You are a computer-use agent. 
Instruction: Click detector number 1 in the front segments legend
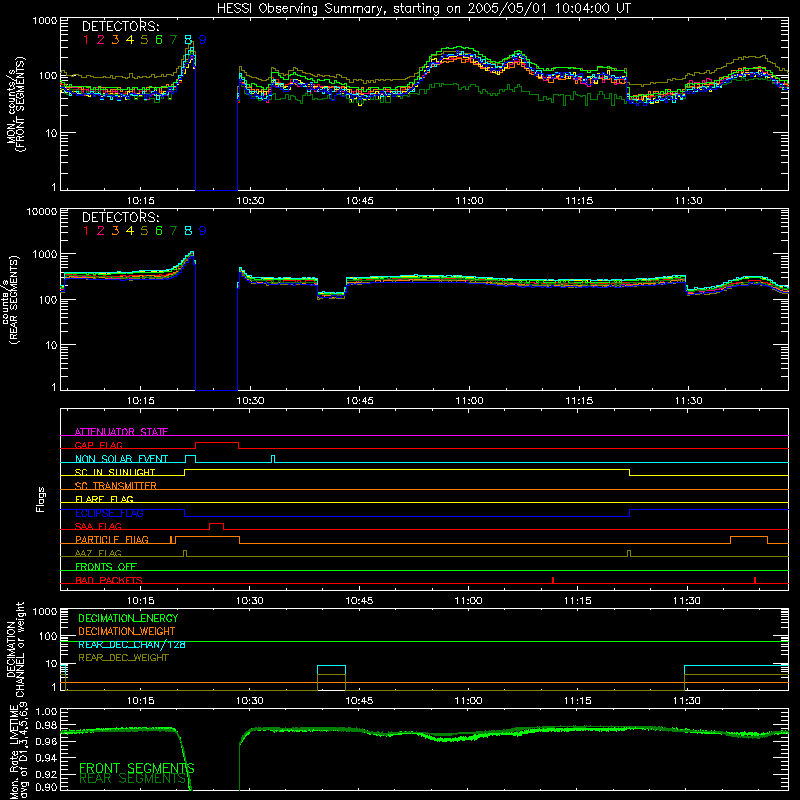(86, 40)
